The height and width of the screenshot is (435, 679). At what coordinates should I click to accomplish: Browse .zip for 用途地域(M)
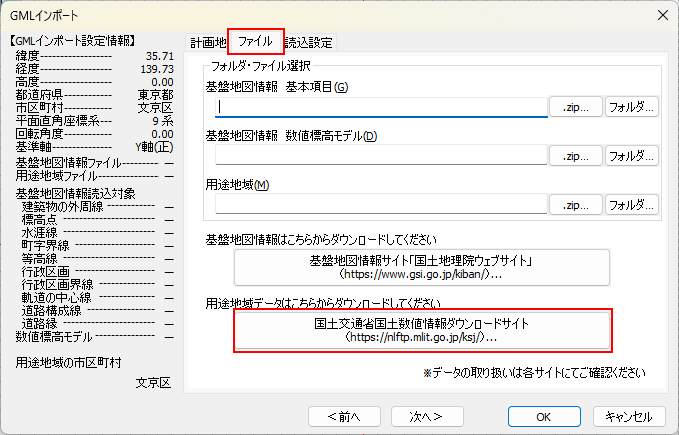(576, 205)
